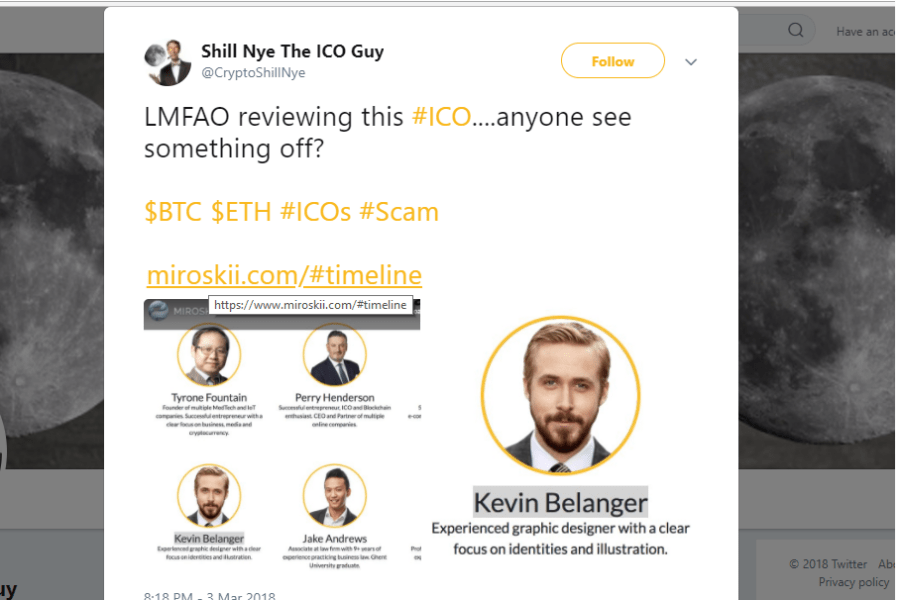Click the tweet timestamp 8:18 PM

[170, 596]
